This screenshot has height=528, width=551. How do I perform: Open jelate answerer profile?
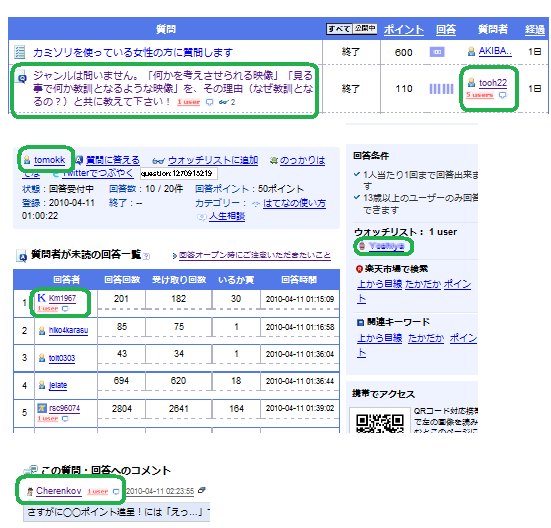(58, 385)
